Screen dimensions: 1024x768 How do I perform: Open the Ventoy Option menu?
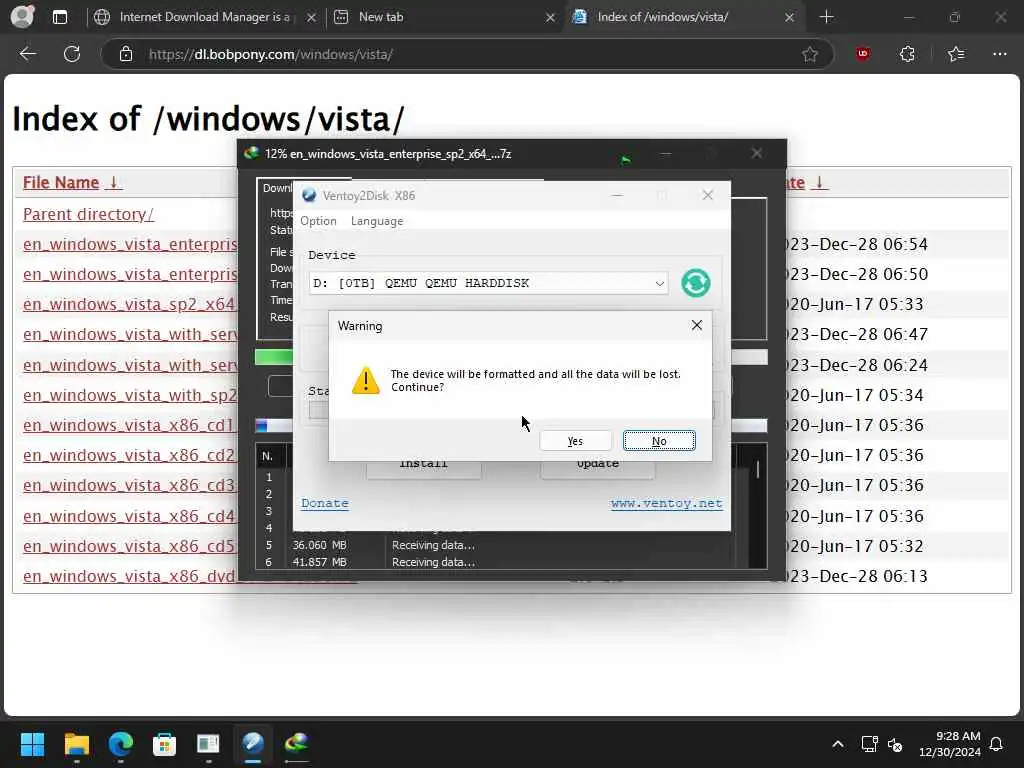(318, 221)
